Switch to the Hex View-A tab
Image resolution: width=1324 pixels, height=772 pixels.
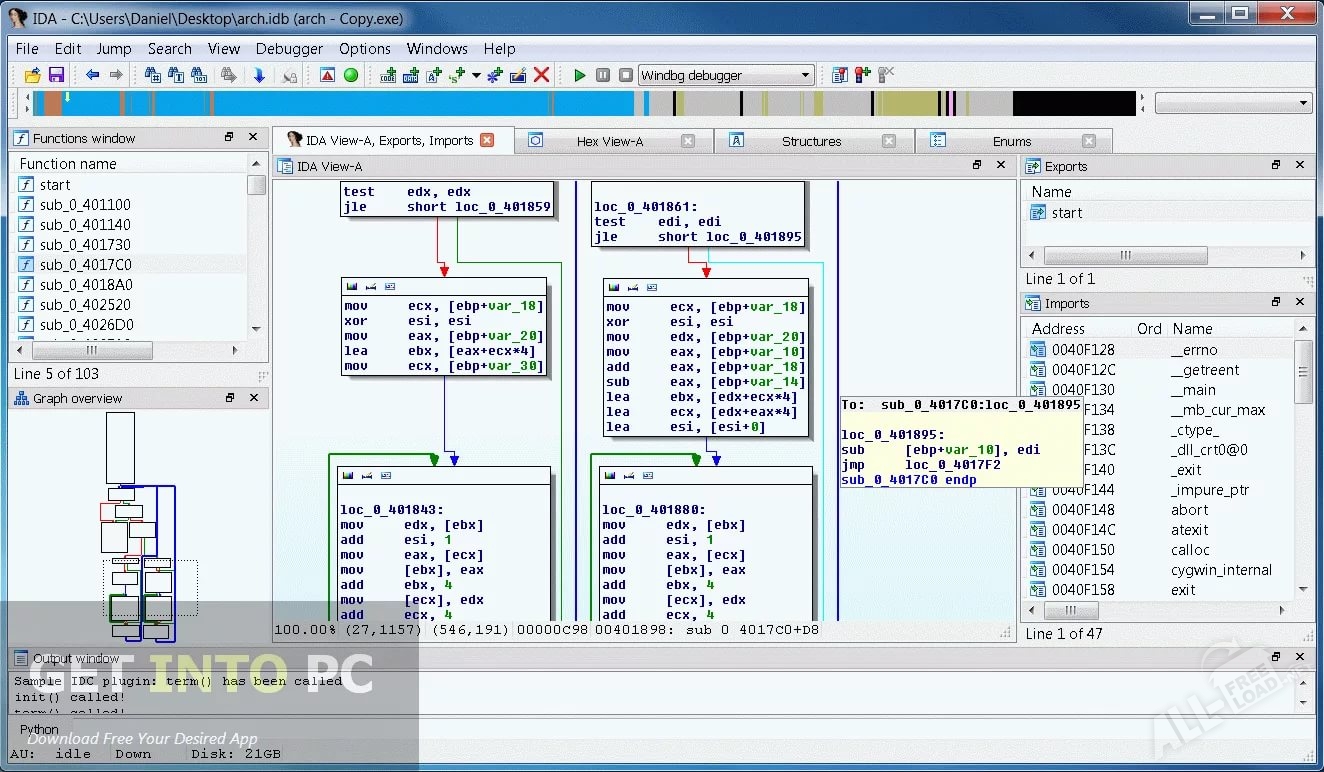609,141
